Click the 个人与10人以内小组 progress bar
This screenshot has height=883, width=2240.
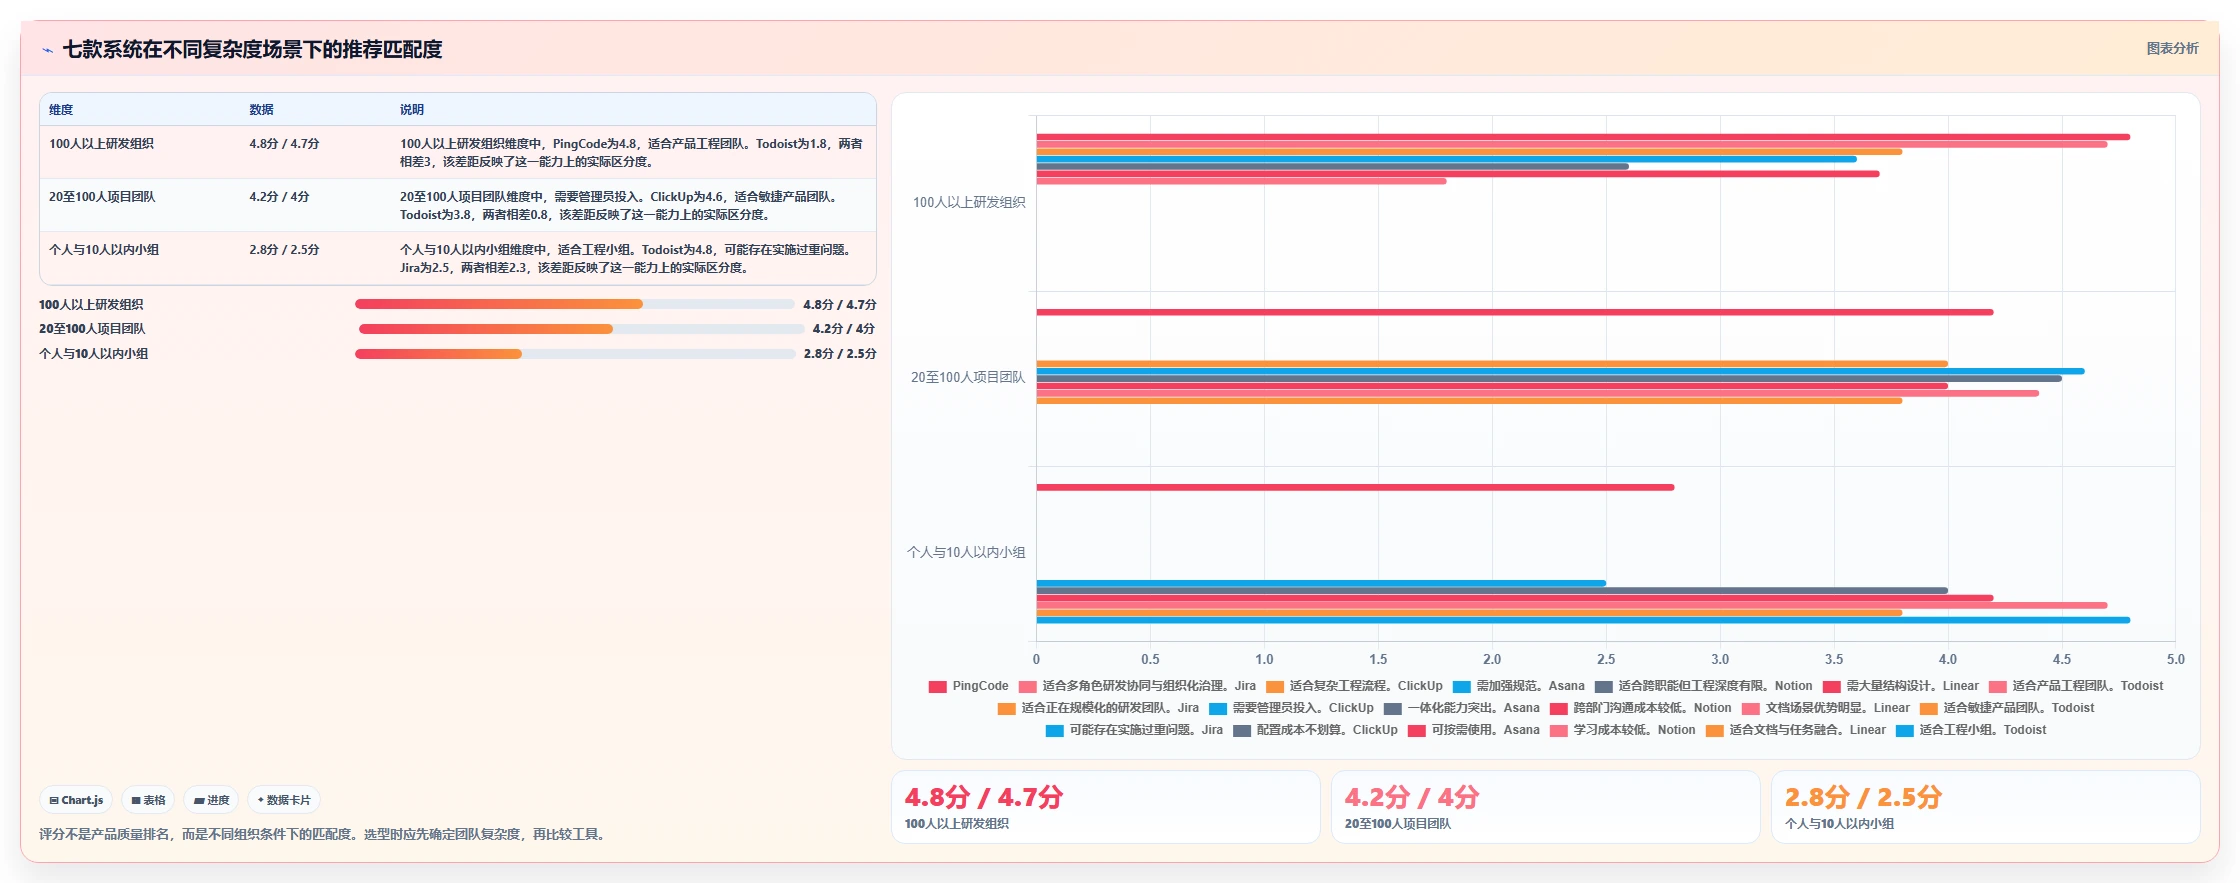click(575, 354)
